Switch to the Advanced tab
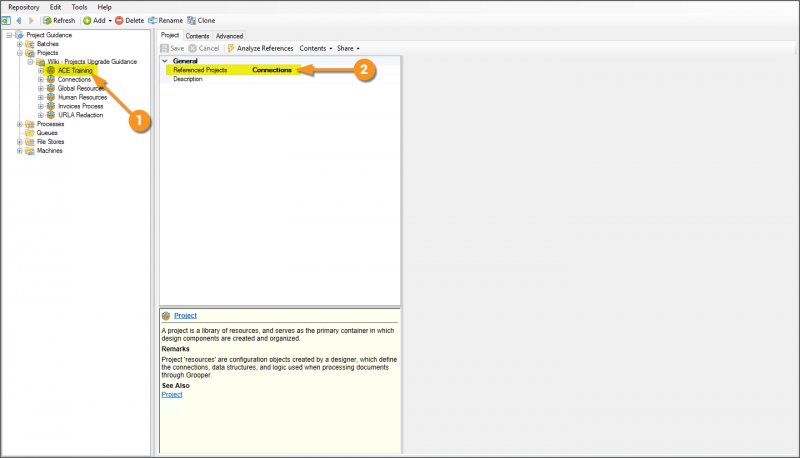The height and width of the screenshot is (458, 800). point(229,36)
